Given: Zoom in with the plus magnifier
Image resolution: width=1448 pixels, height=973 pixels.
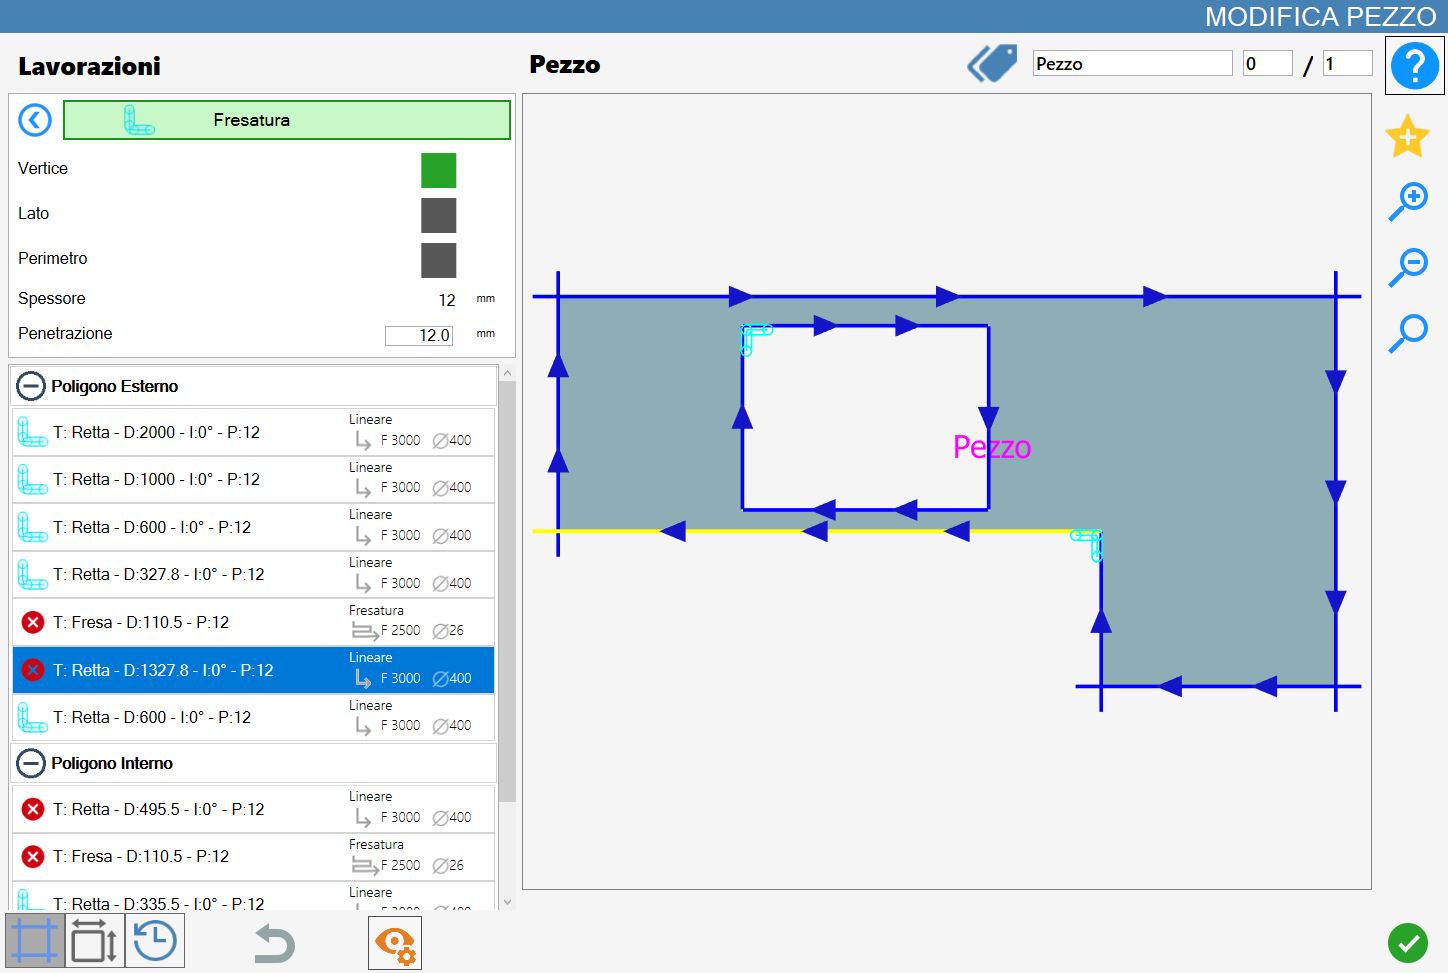Looking at the screenshot, I should (1408, 201).
